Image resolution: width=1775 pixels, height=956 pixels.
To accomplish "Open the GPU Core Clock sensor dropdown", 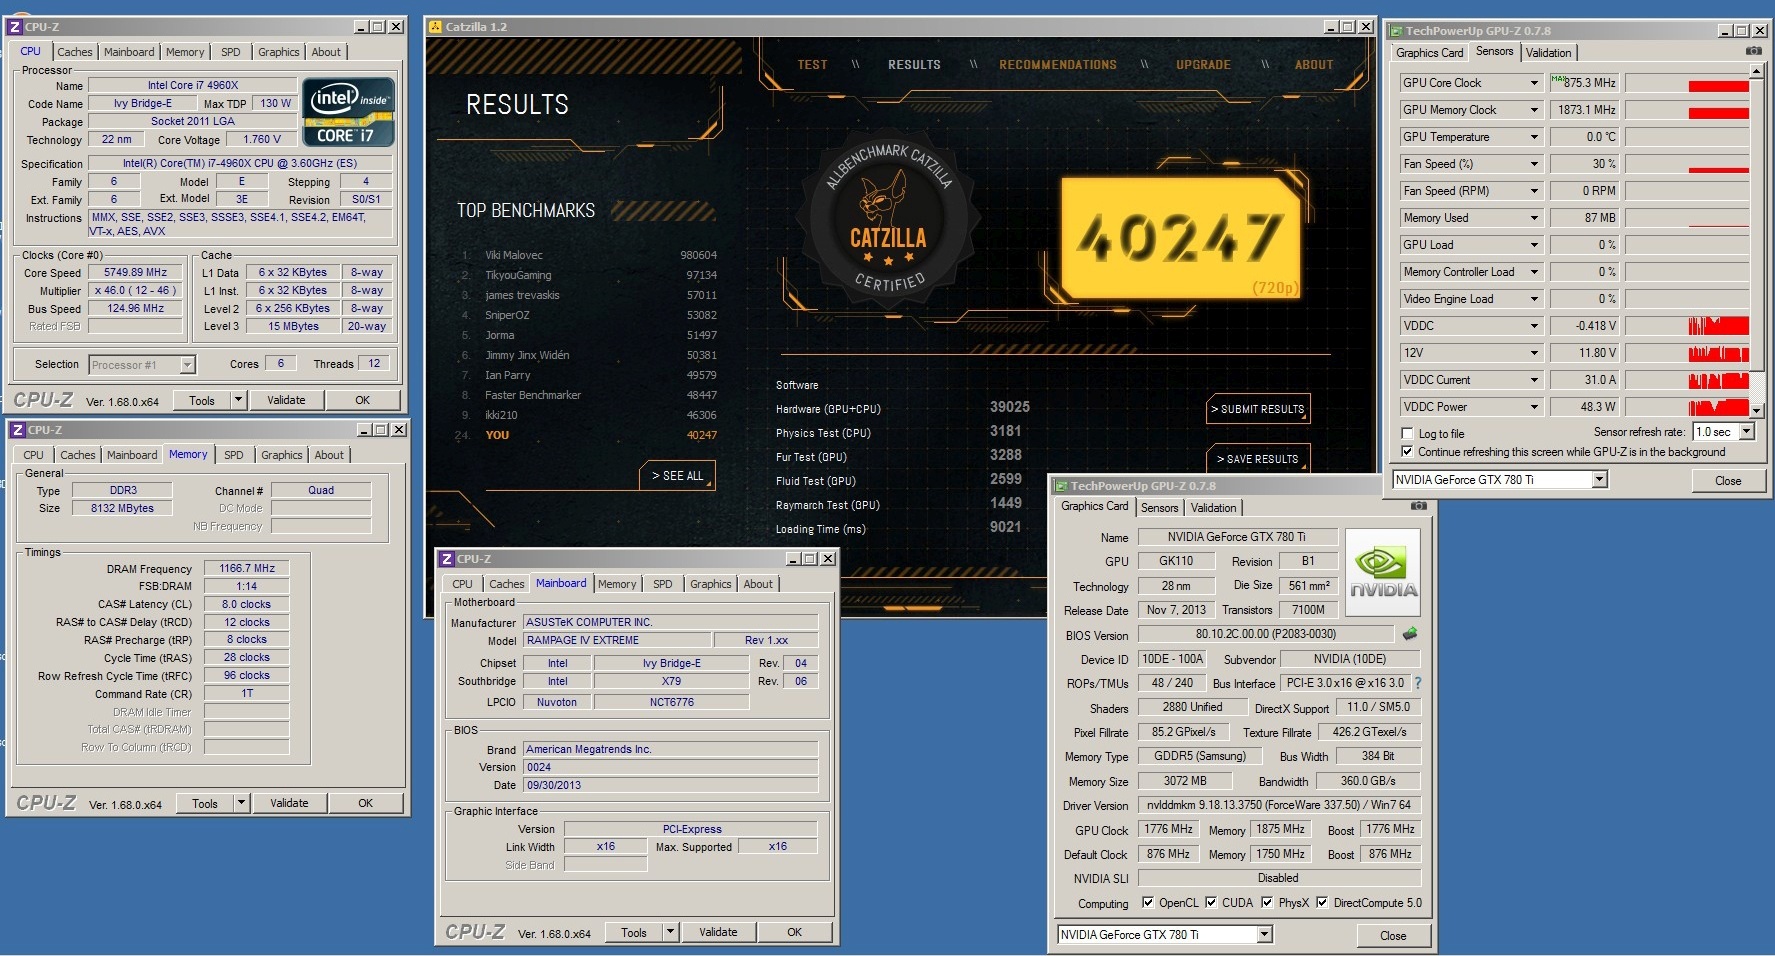I will [x=1534, y=83].
